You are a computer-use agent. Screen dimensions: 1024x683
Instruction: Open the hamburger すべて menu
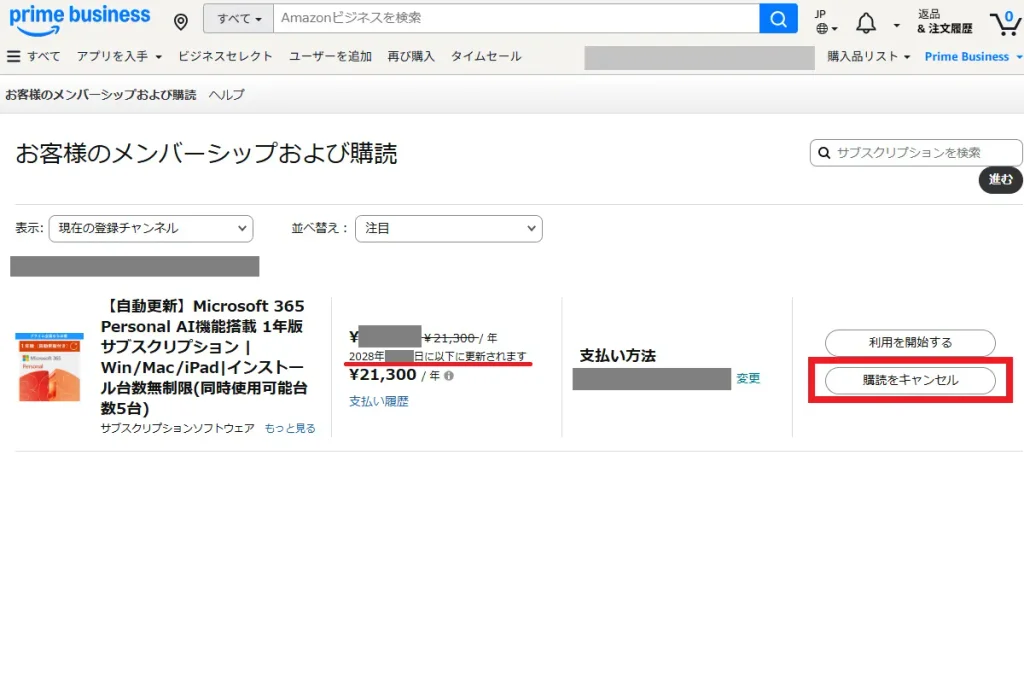tap(33, 56)
